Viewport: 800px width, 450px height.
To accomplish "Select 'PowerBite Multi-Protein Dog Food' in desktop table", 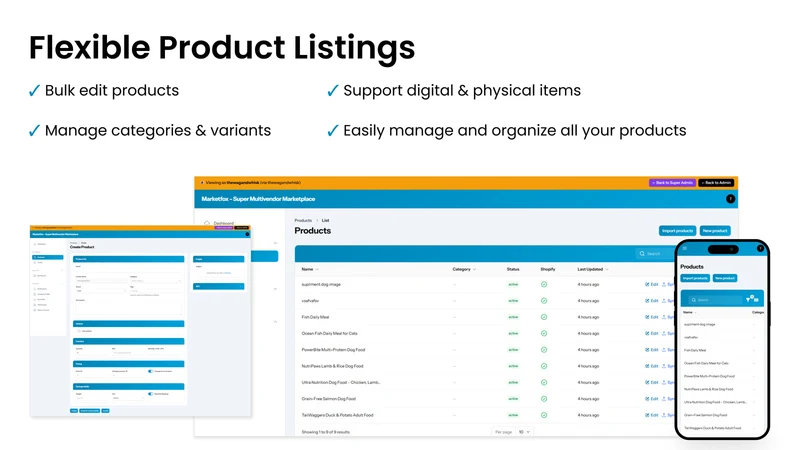I will pos(333,350).
